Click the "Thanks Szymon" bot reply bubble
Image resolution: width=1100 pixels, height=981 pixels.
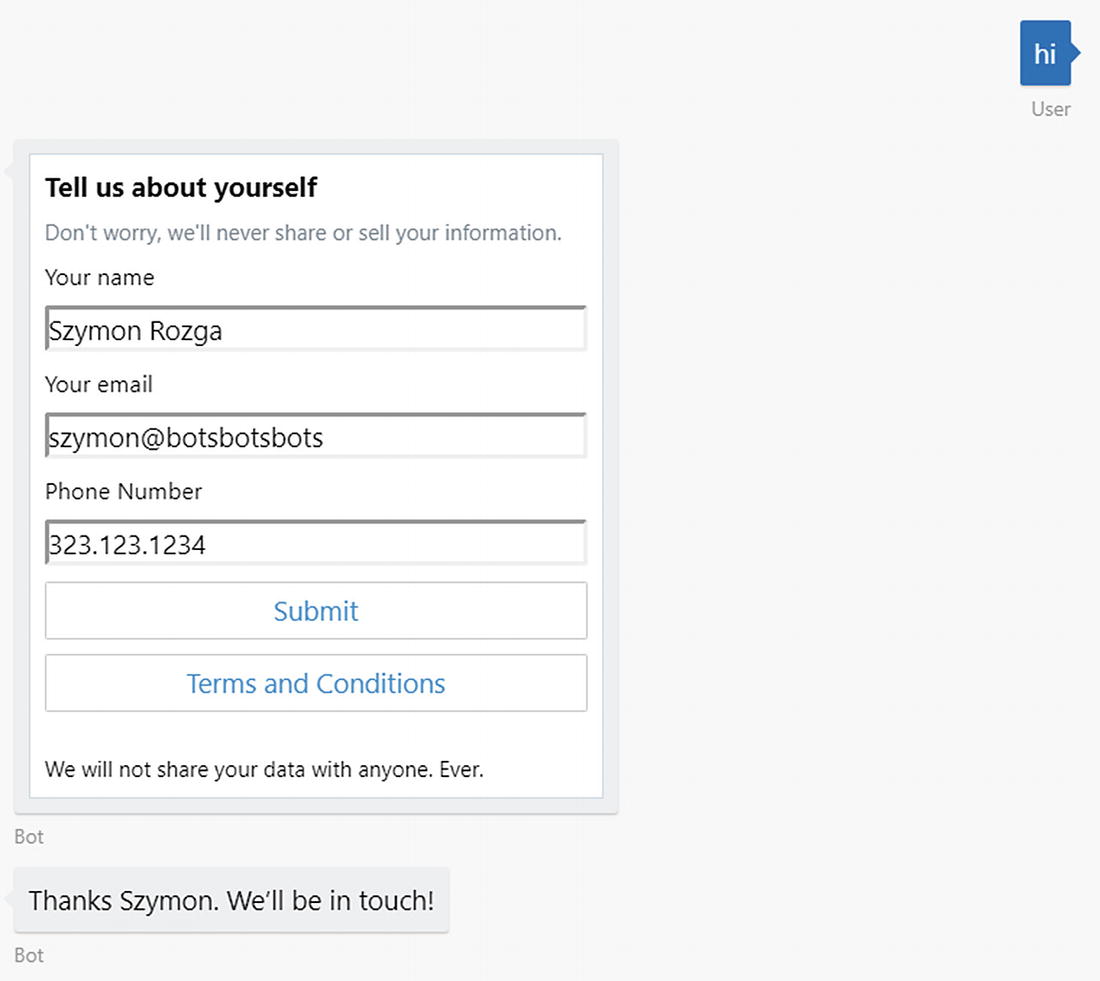click(231, 900)
